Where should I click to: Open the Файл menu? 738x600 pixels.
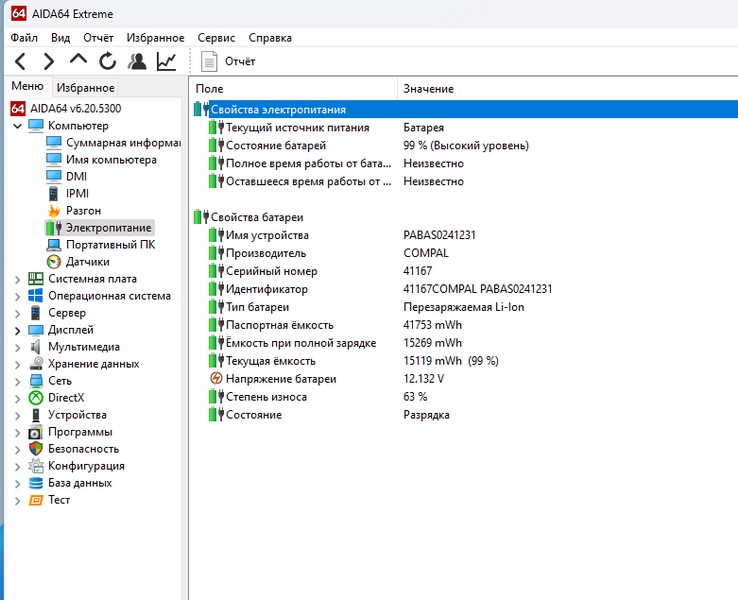24,38
